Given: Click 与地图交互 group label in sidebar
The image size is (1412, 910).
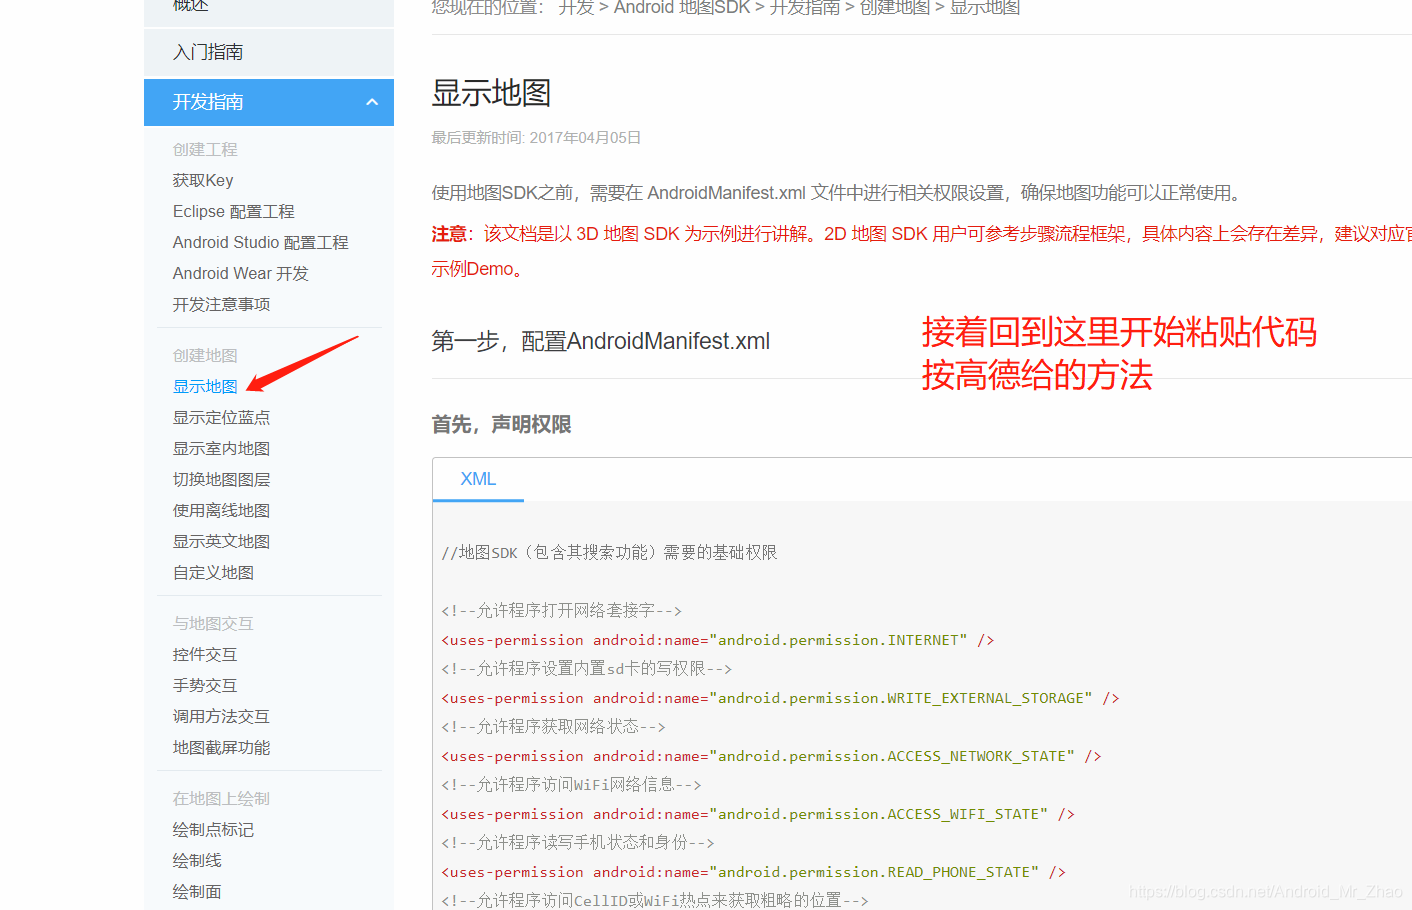Looking at the screenshot, I should pyautogui.click(x=213, y=623).
